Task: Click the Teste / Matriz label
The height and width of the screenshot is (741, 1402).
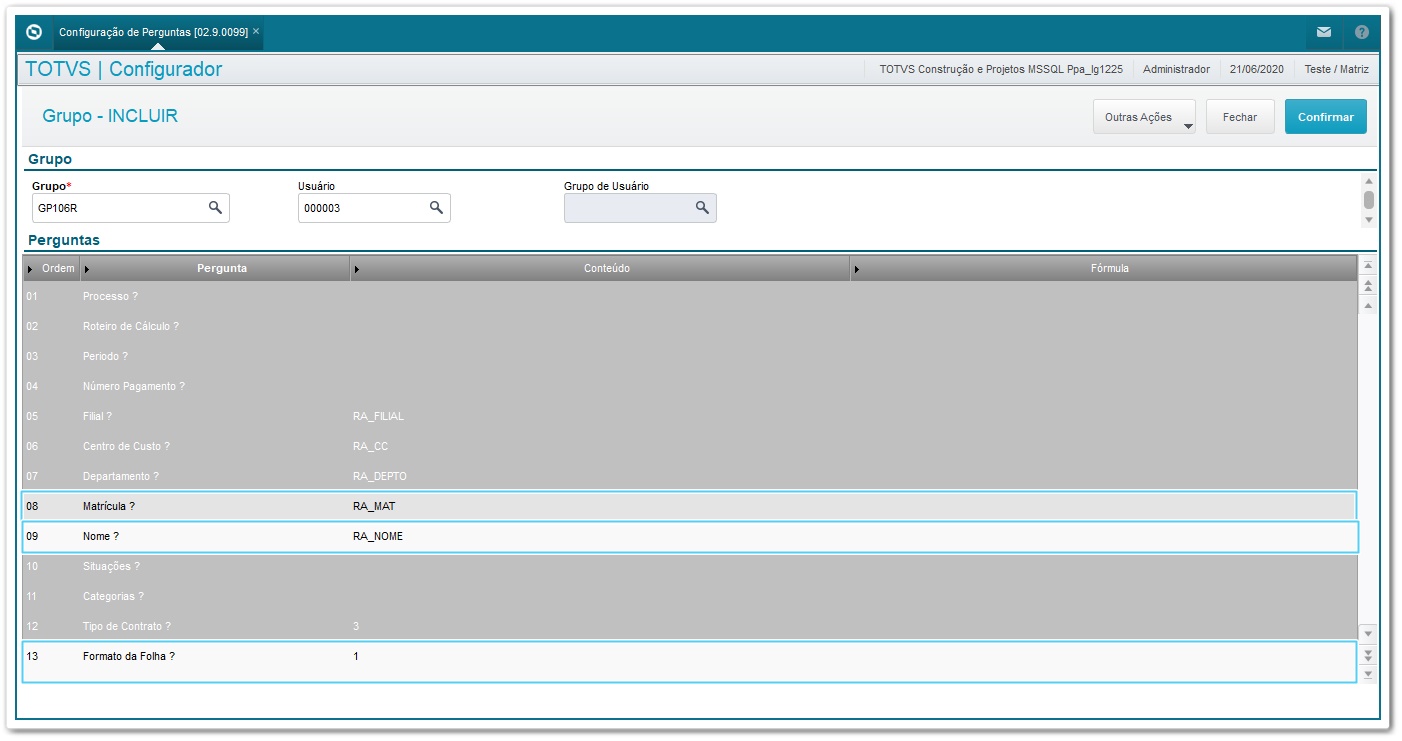Action: click(1336, 69)
